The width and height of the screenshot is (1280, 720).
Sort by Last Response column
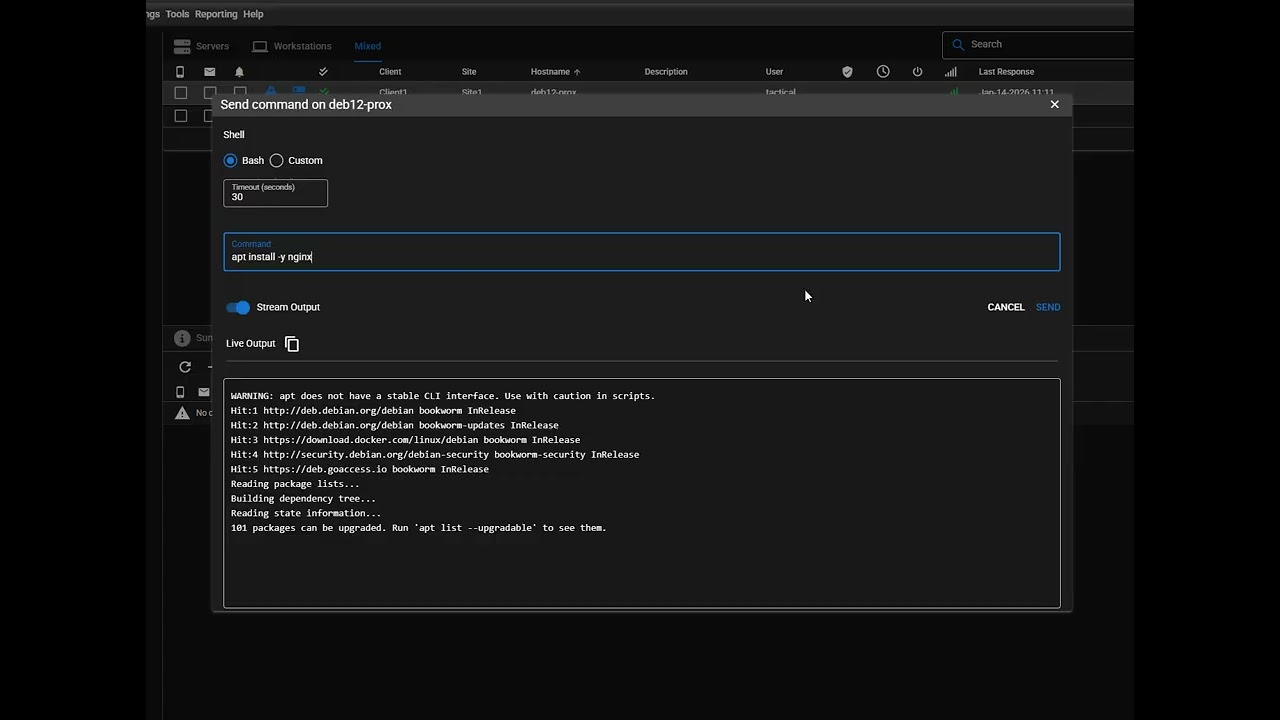(1006, 72)
